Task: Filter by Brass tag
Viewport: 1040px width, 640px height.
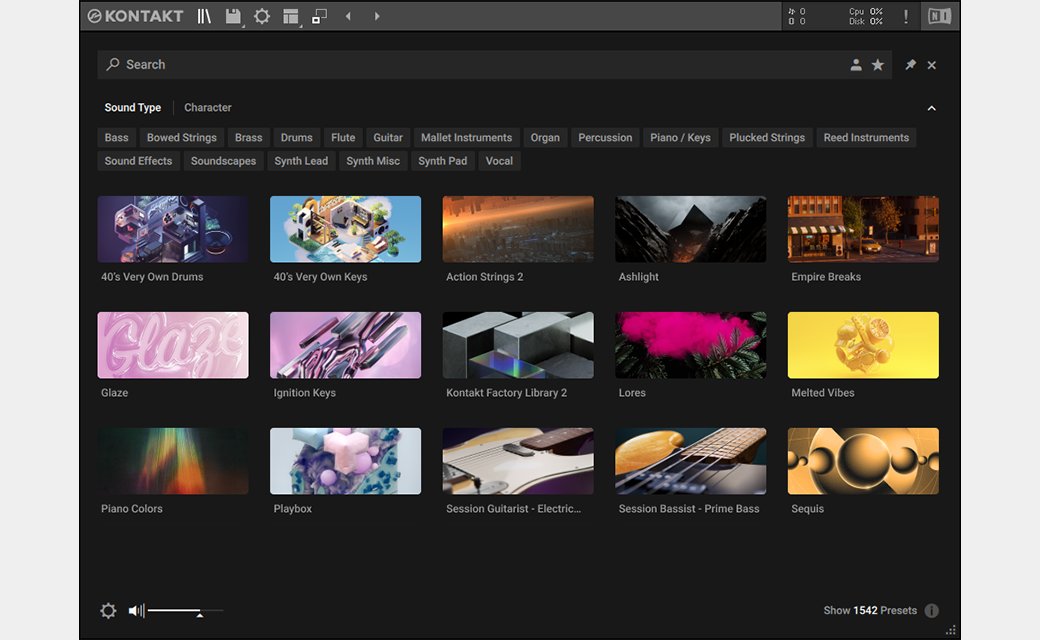Action: point(249,138)
